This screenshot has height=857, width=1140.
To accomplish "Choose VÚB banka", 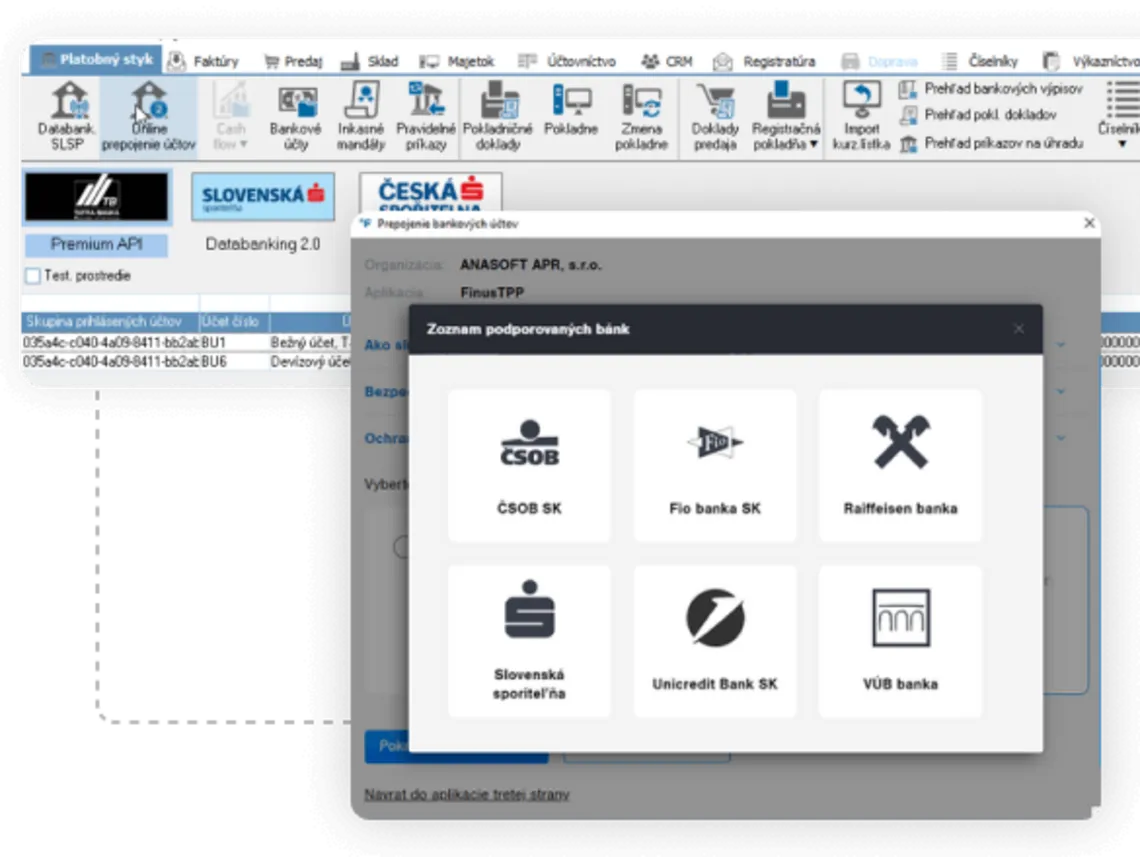I will 900,642.
